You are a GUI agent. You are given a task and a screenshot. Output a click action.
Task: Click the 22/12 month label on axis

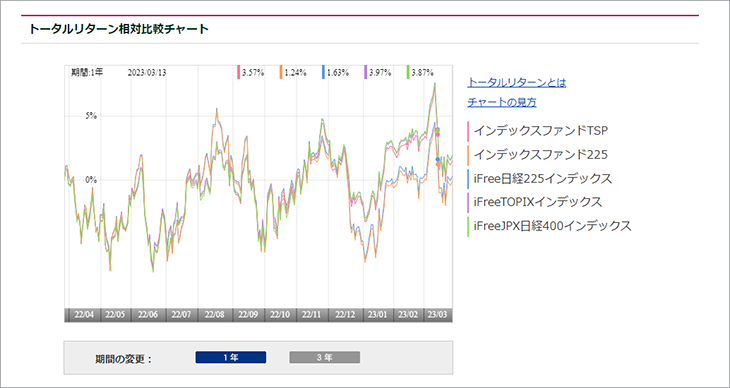345,314
